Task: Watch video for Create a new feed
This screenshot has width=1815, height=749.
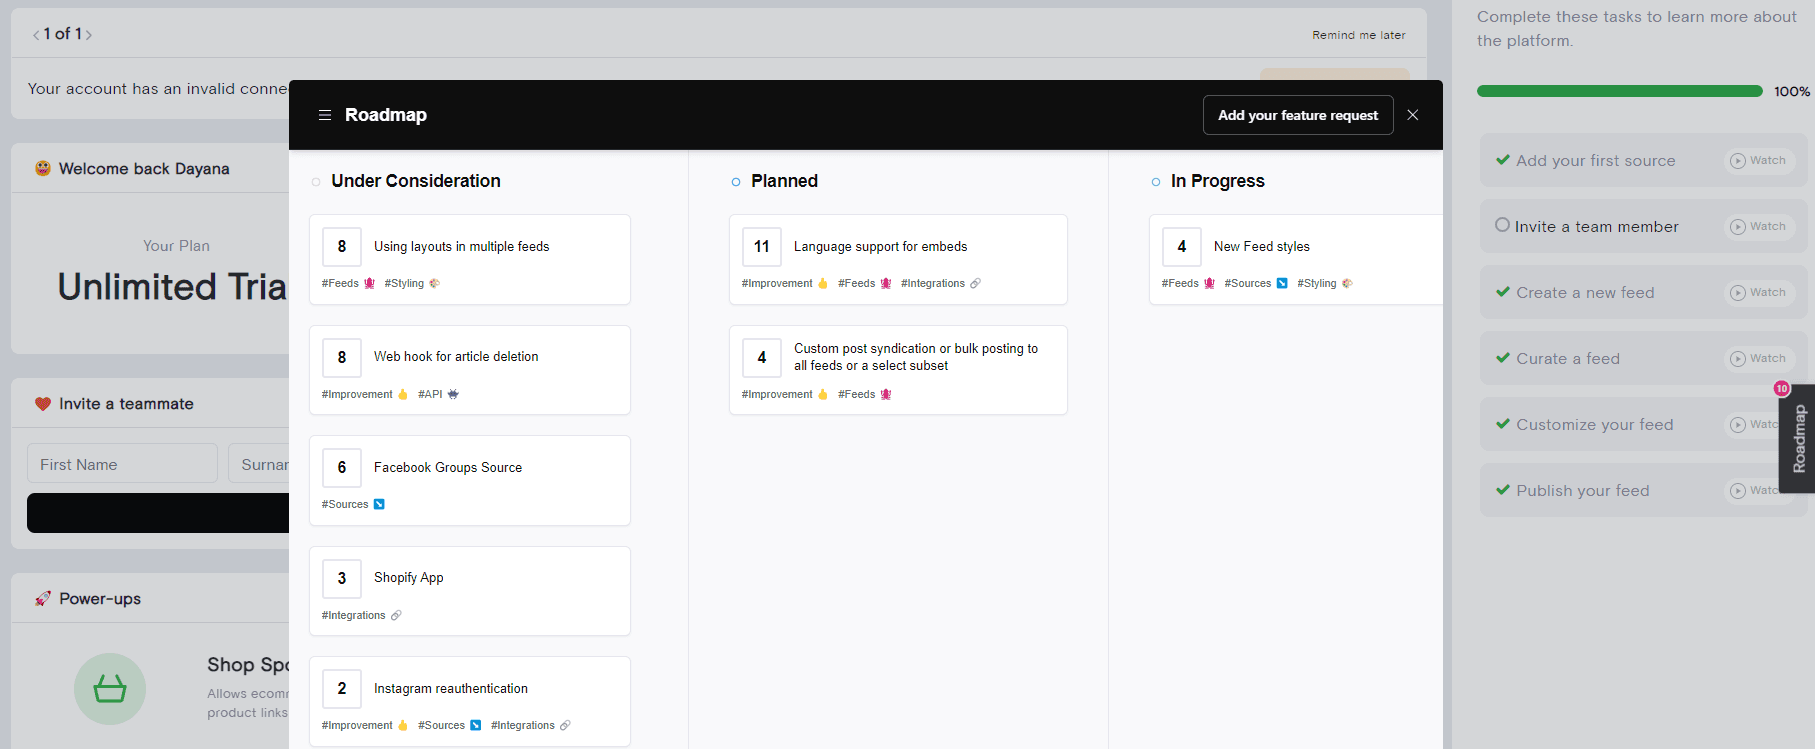Action: pos(1758,293)
